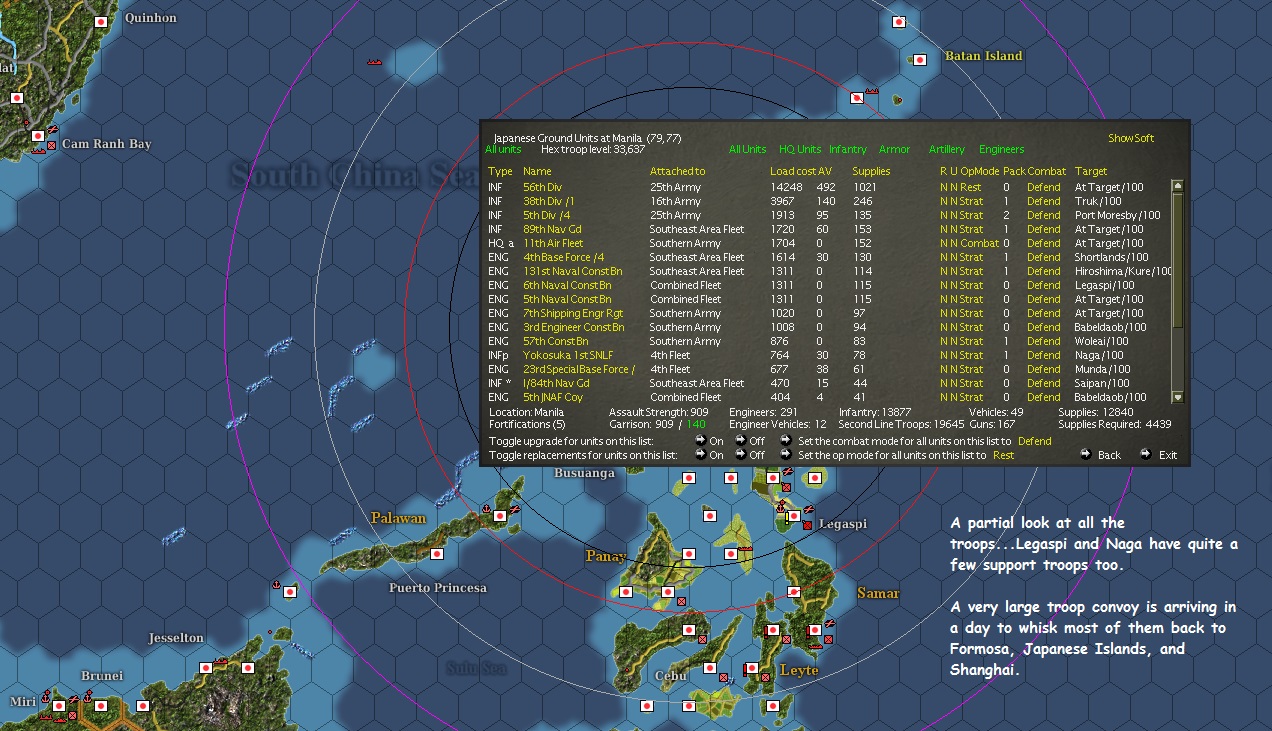Click the arrow for setting op mode on all units
This screenshot has height=731, width=1272.
(x=787, y=455)
